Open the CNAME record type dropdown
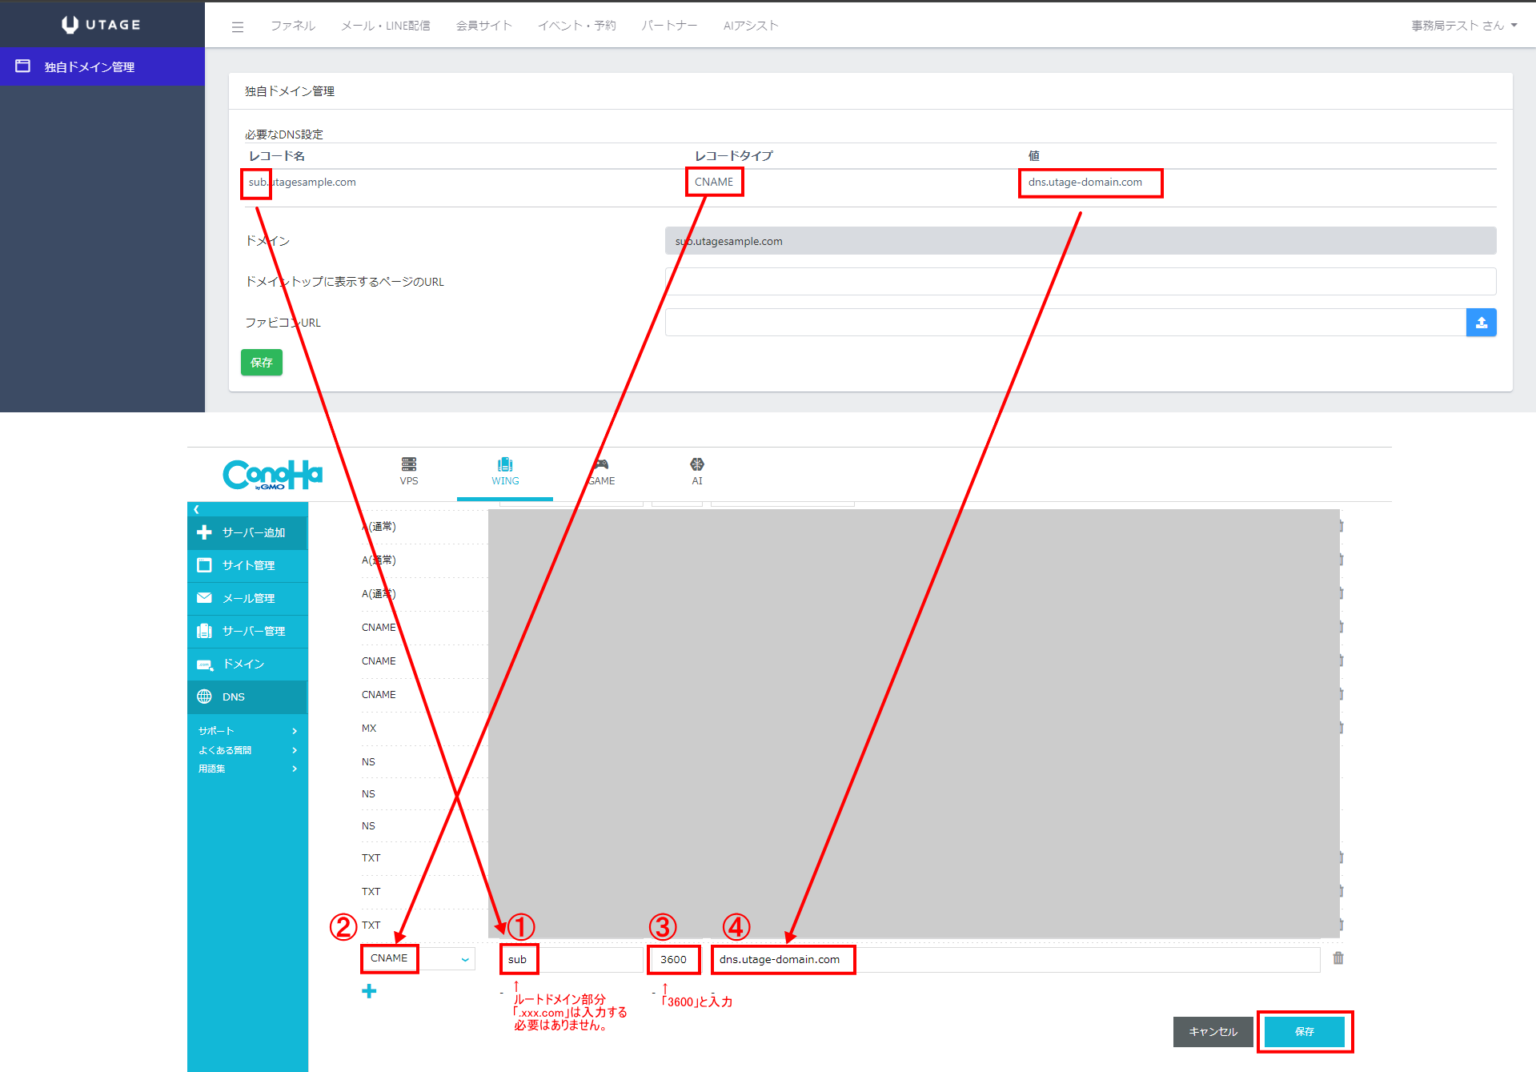Image resolution: width=1536 pixels, height=1072 pixels. coord(418,959)
